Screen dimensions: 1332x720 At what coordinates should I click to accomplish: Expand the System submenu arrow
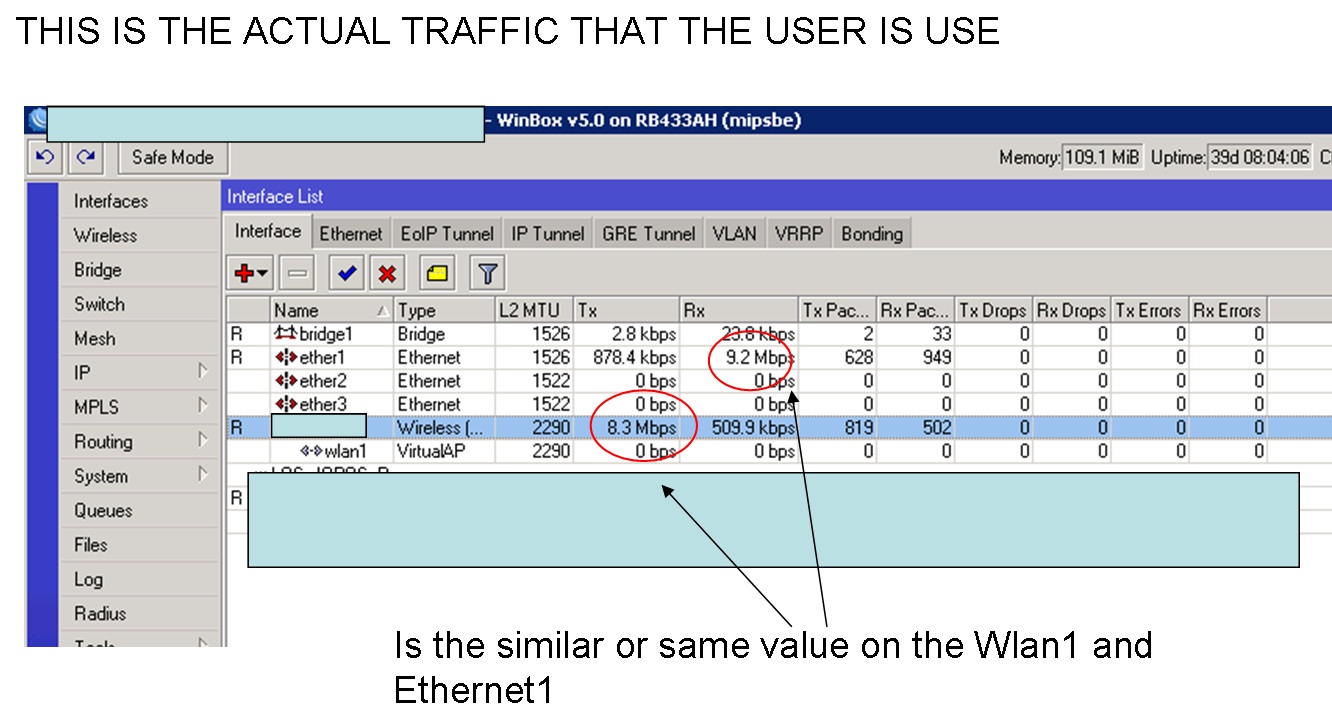click(x=203, y=475)
